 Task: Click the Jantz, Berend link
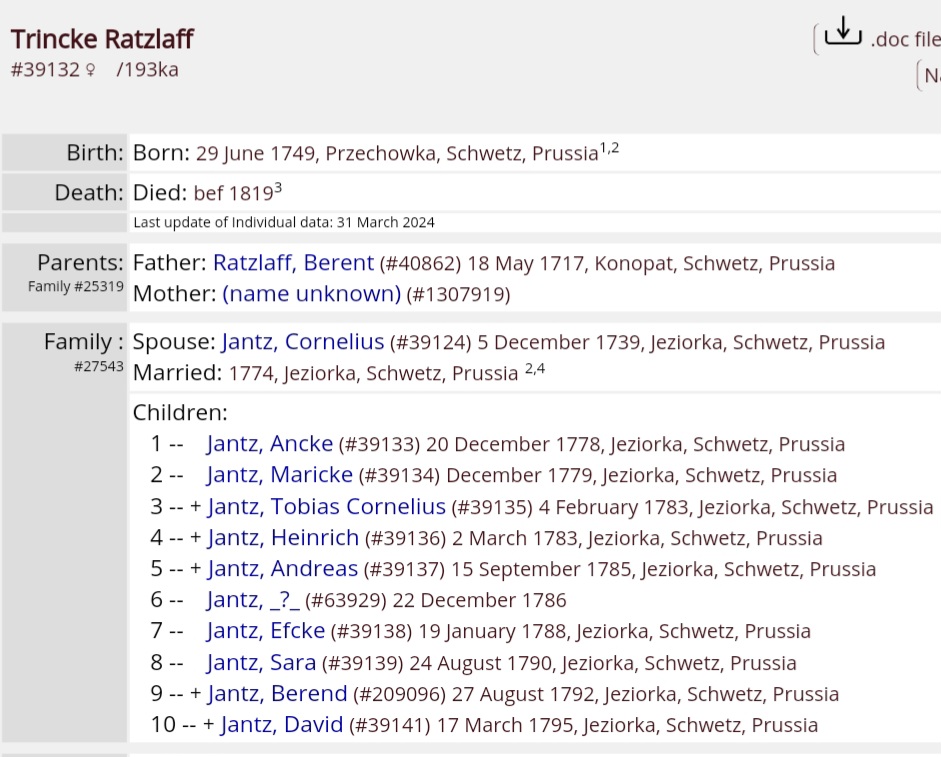[277, 694]
